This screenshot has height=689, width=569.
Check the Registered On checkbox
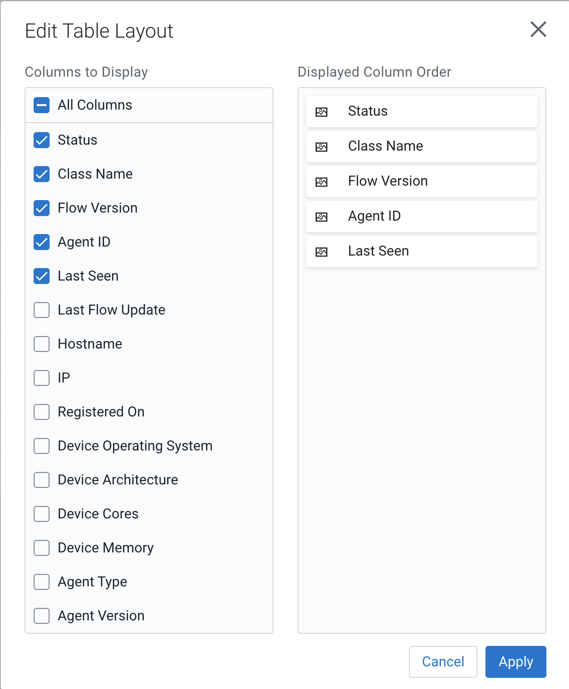[x=42, y=412]
